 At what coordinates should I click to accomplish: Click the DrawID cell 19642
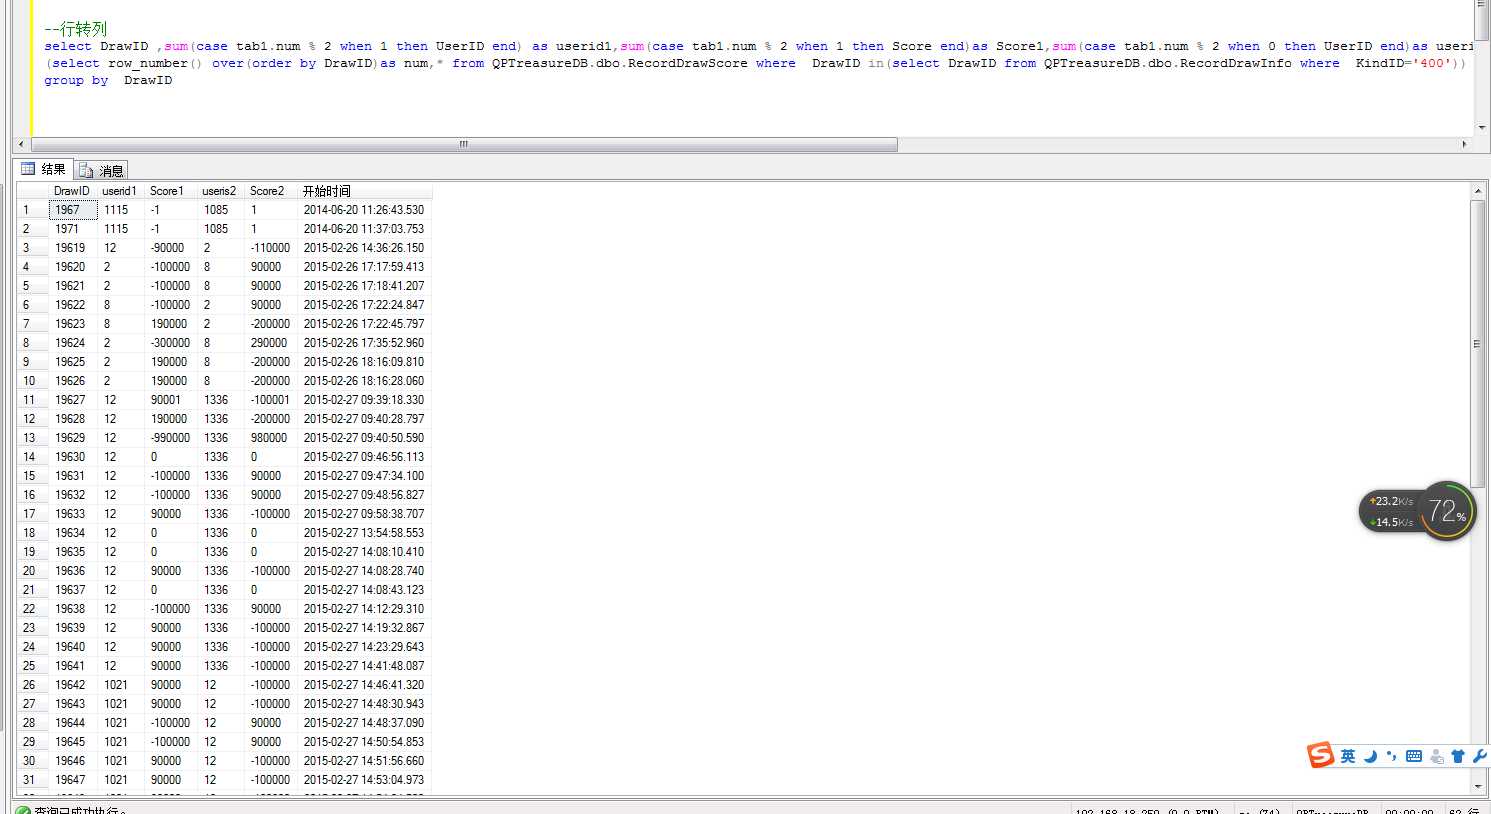pos(73,685)
